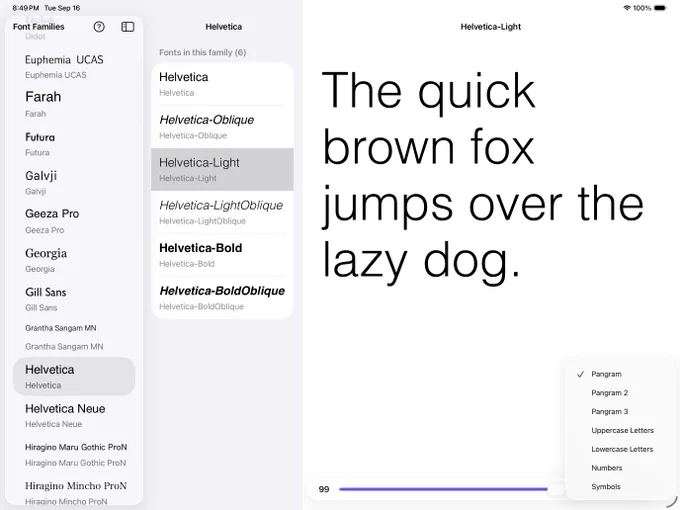
Task: Open the help question mark icon
Action: tap(99, 27)
